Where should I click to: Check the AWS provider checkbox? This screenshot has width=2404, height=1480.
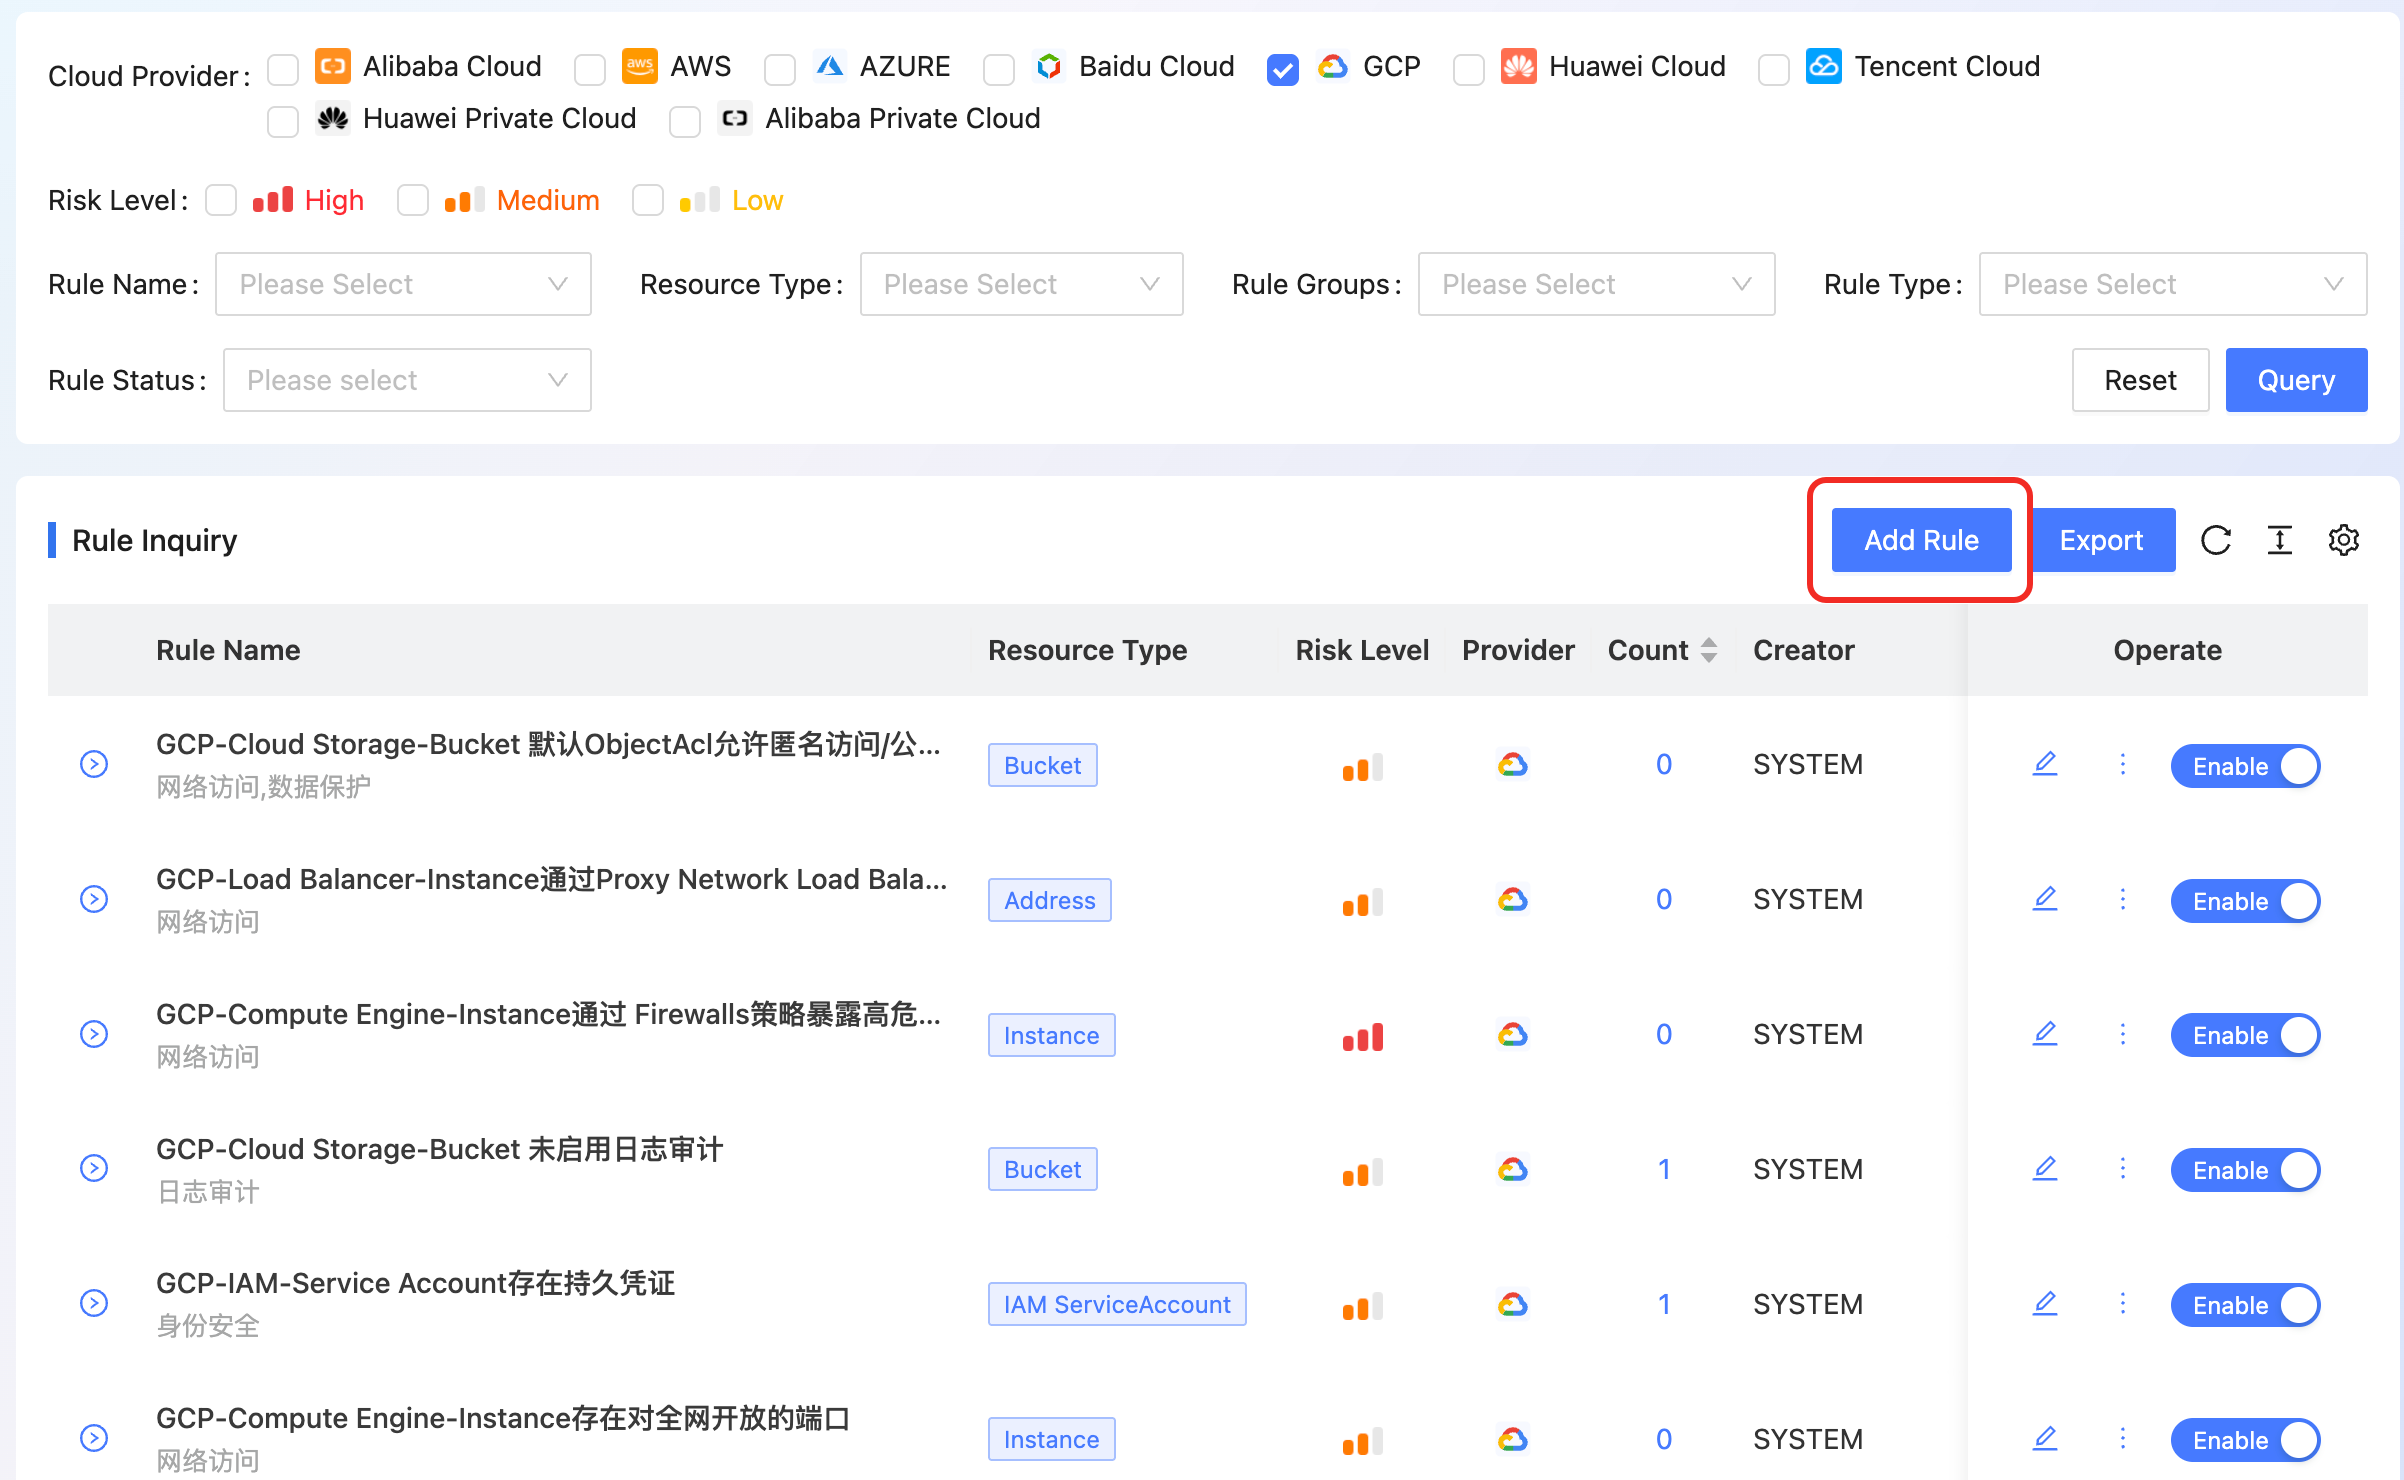590,69
